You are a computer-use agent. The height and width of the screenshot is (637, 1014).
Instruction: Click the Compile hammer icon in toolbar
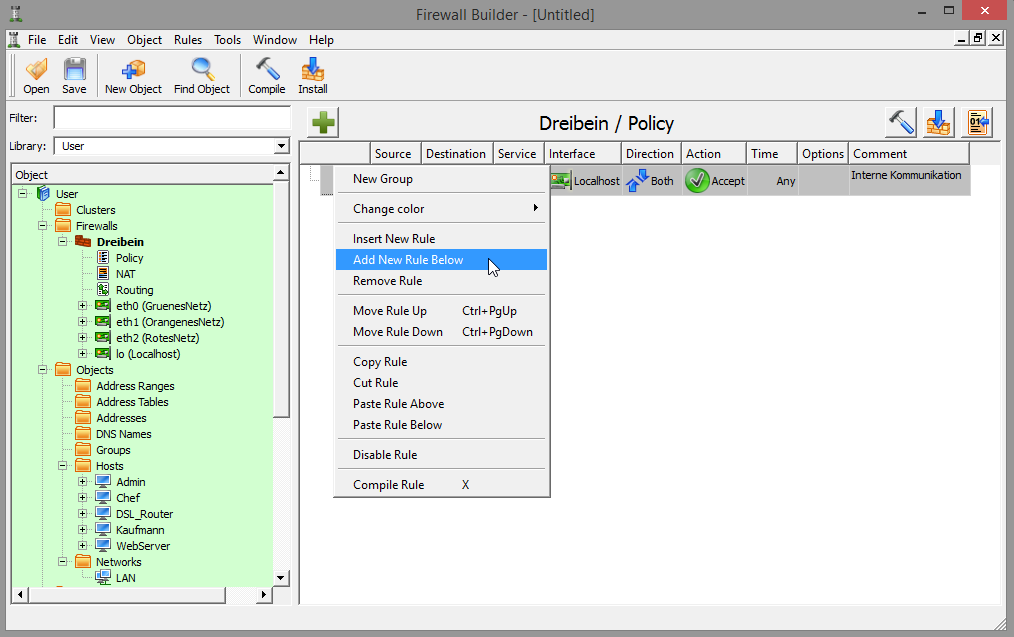click(267, 70)
